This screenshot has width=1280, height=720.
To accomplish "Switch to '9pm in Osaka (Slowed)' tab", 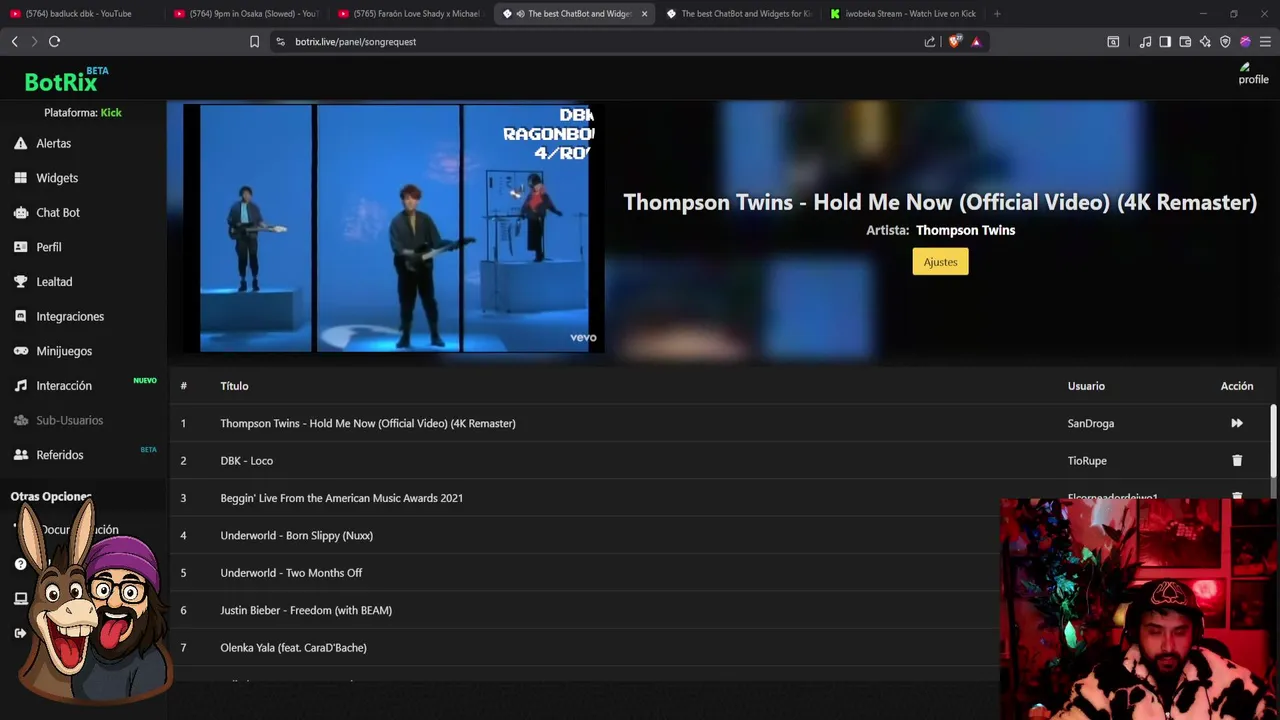I will point(245,14).
